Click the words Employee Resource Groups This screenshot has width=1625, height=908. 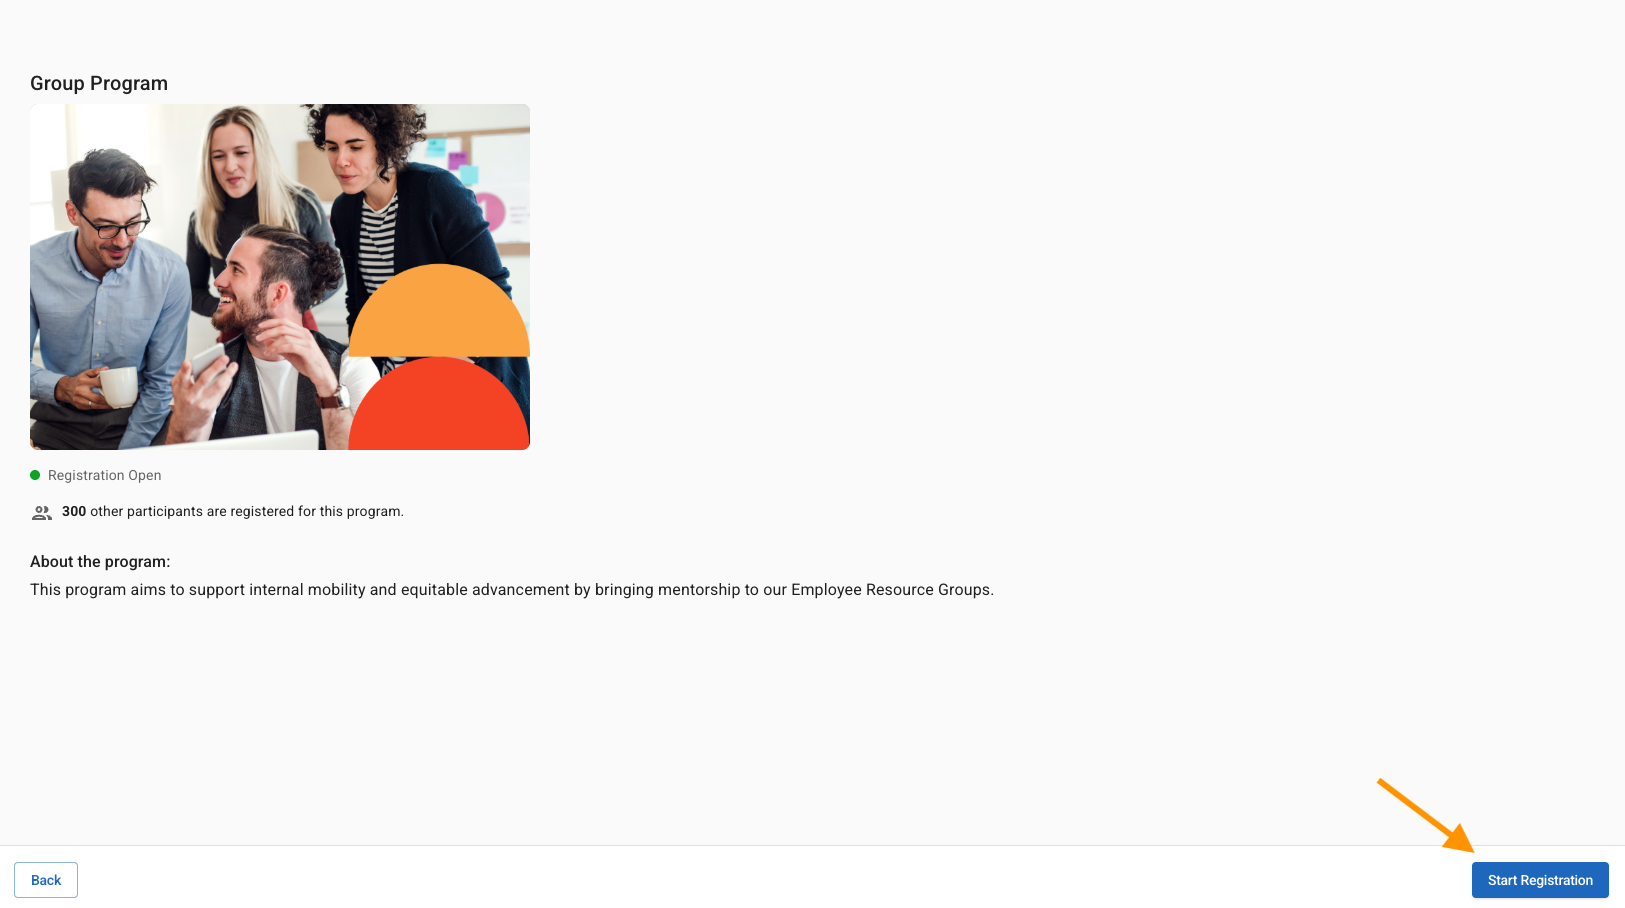click(891, 589)
